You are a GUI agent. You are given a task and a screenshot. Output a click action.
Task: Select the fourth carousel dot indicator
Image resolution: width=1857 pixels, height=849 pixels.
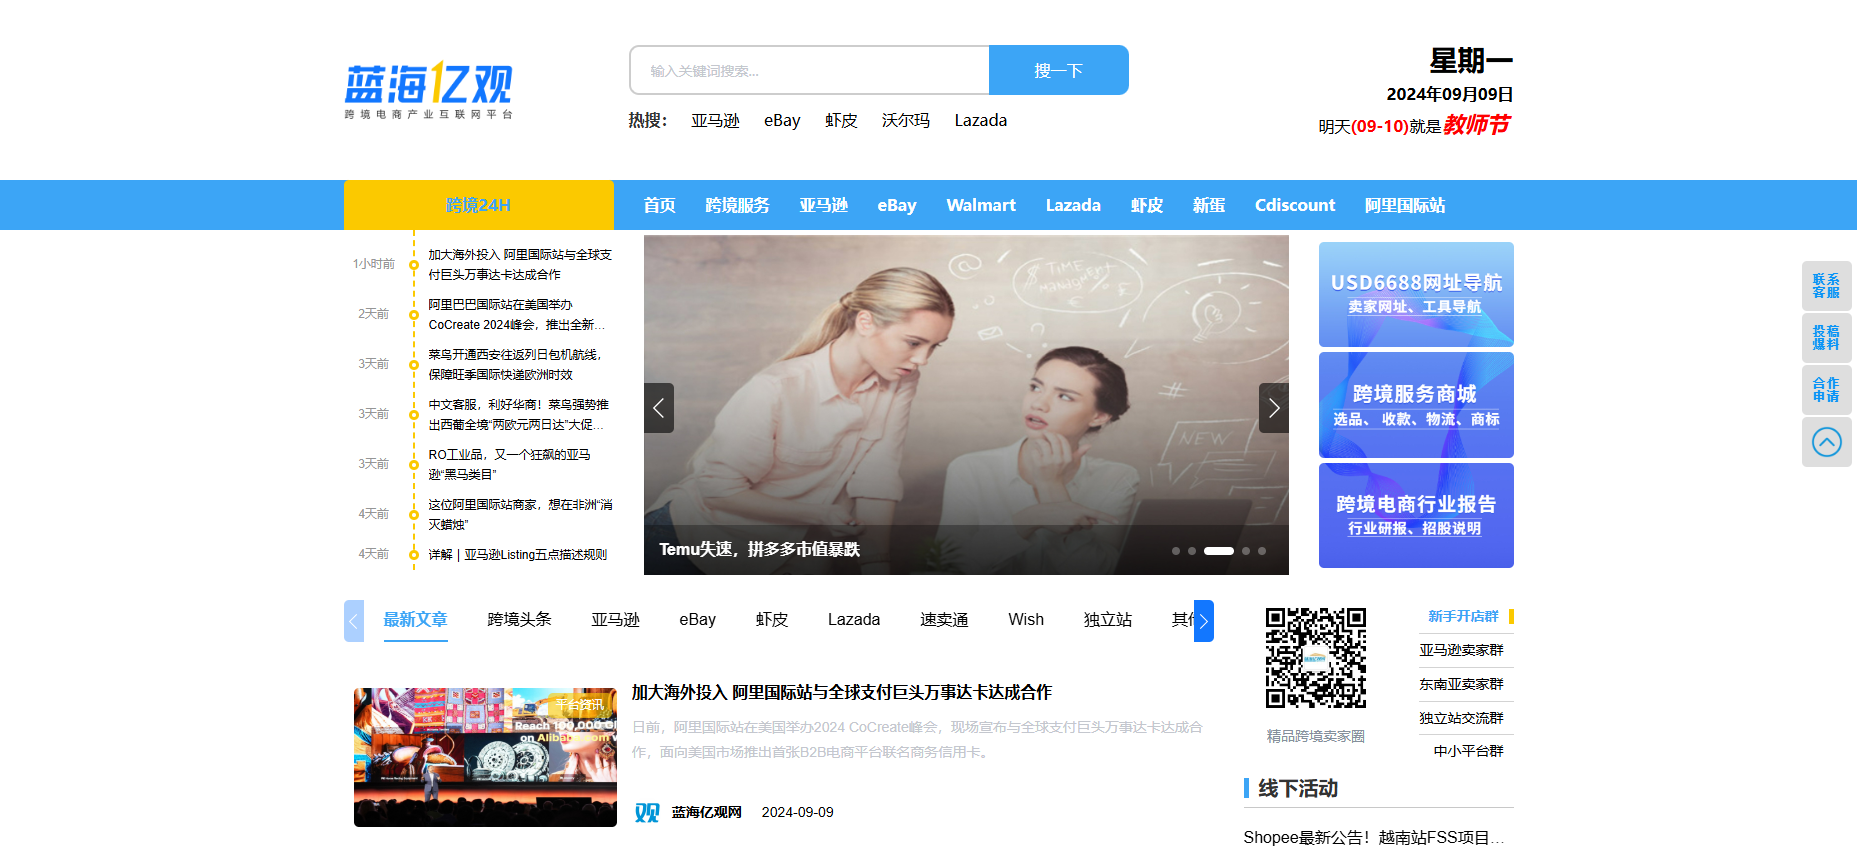pyautogui.click(x=1246, y=551)
